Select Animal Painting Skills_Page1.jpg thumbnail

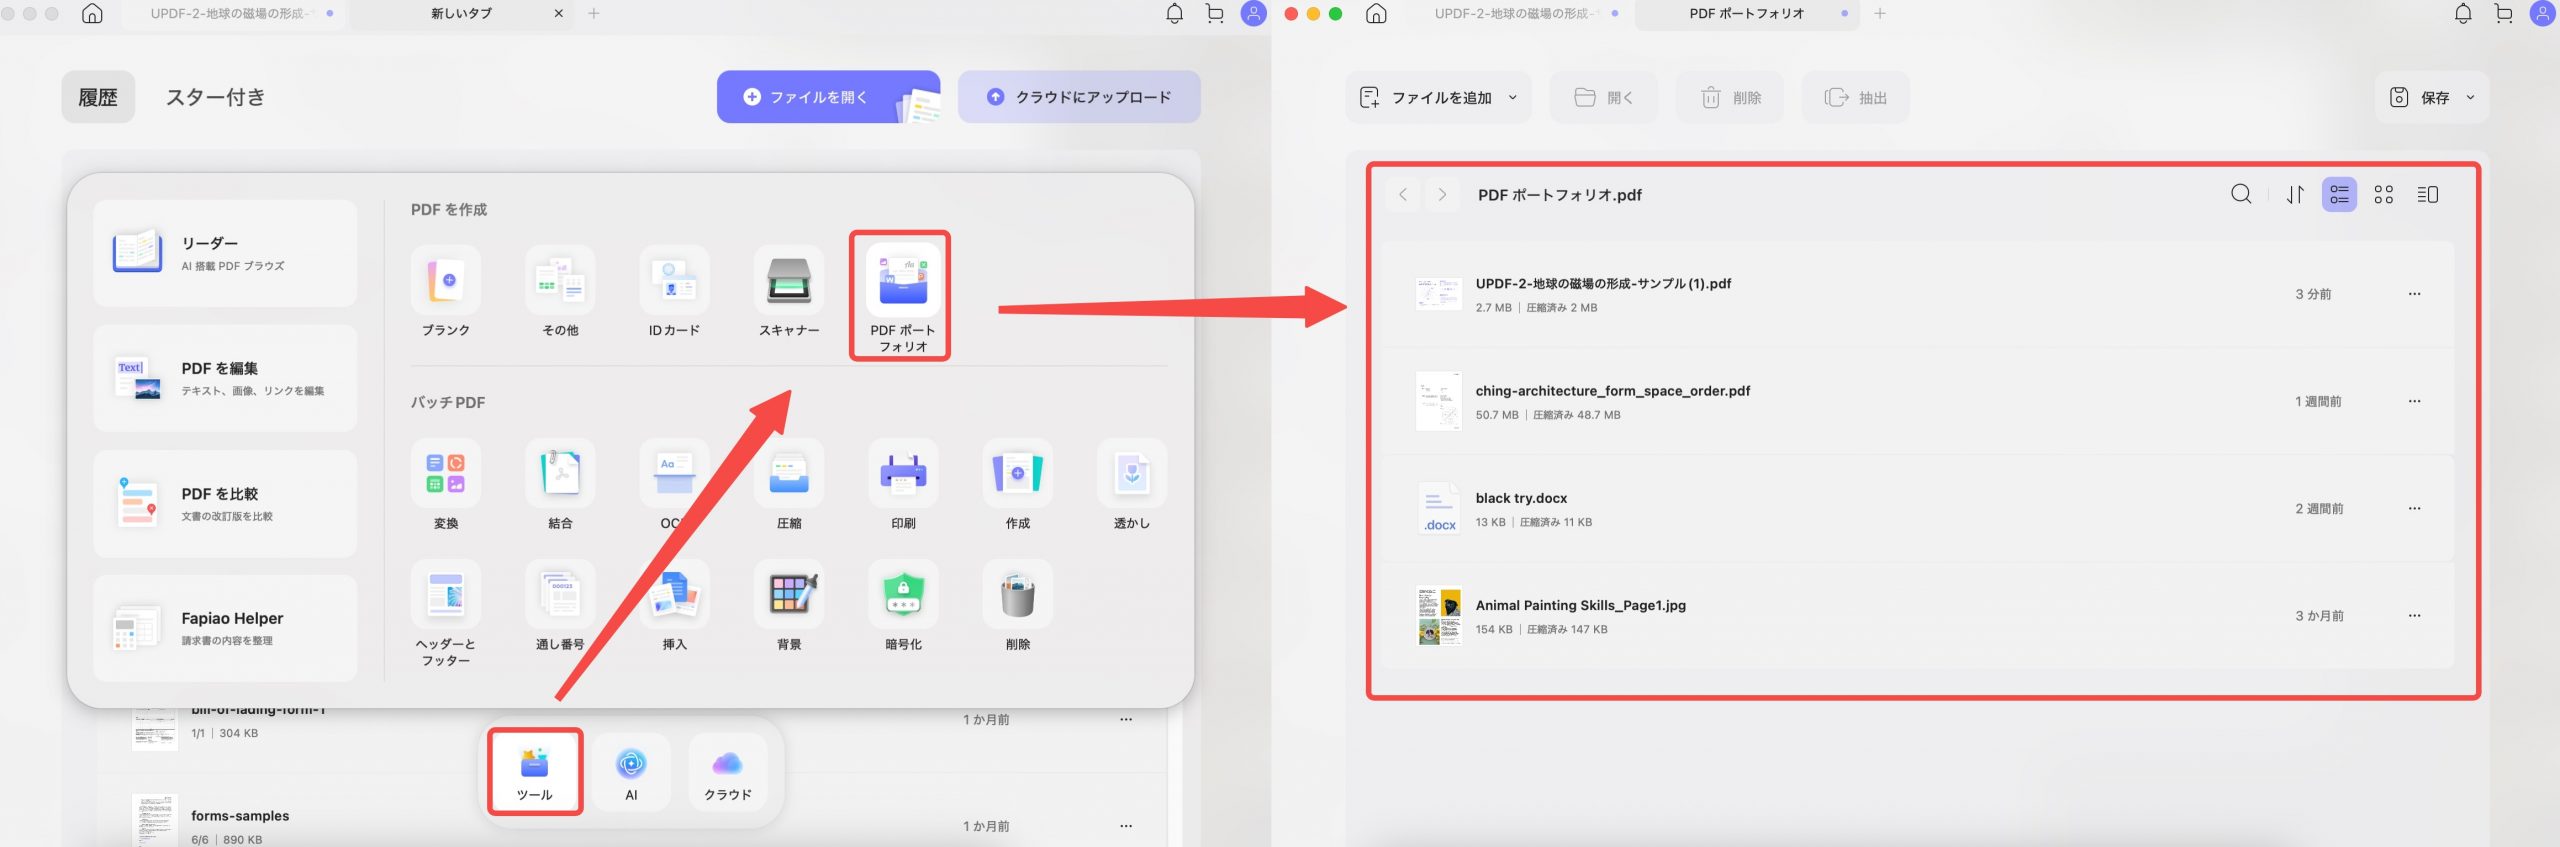coord(1439,615)
